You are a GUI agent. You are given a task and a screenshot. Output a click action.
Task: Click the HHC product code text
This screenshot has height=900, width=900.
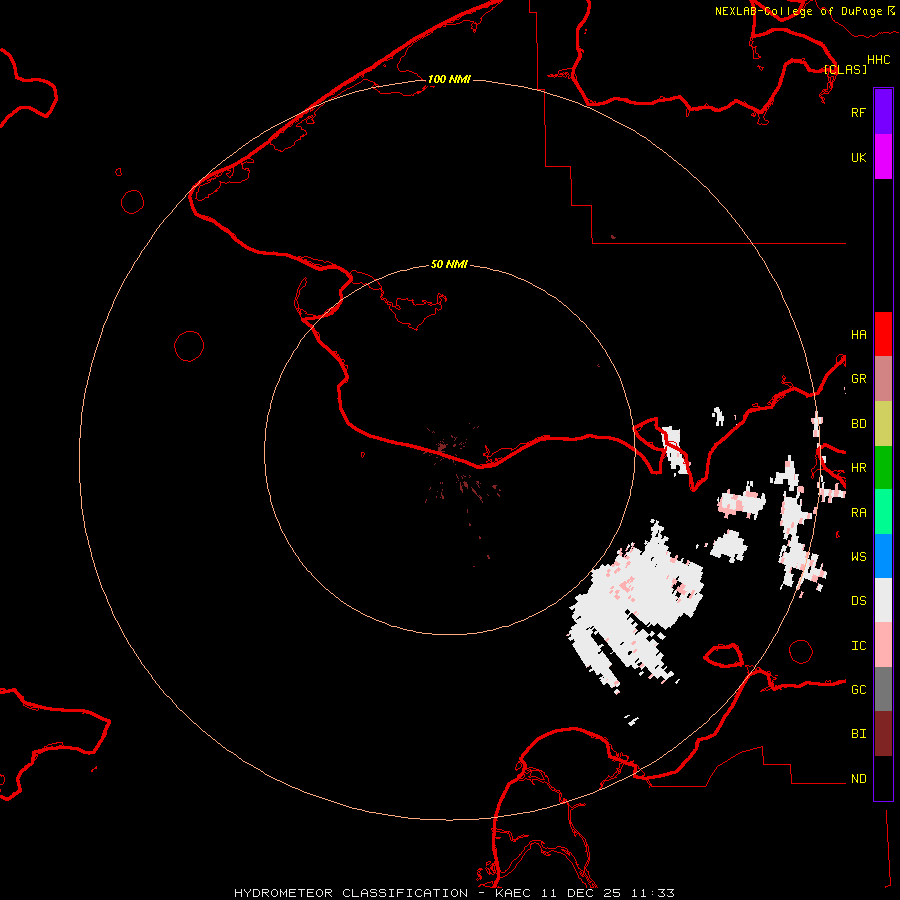click(x=878, y=60)
